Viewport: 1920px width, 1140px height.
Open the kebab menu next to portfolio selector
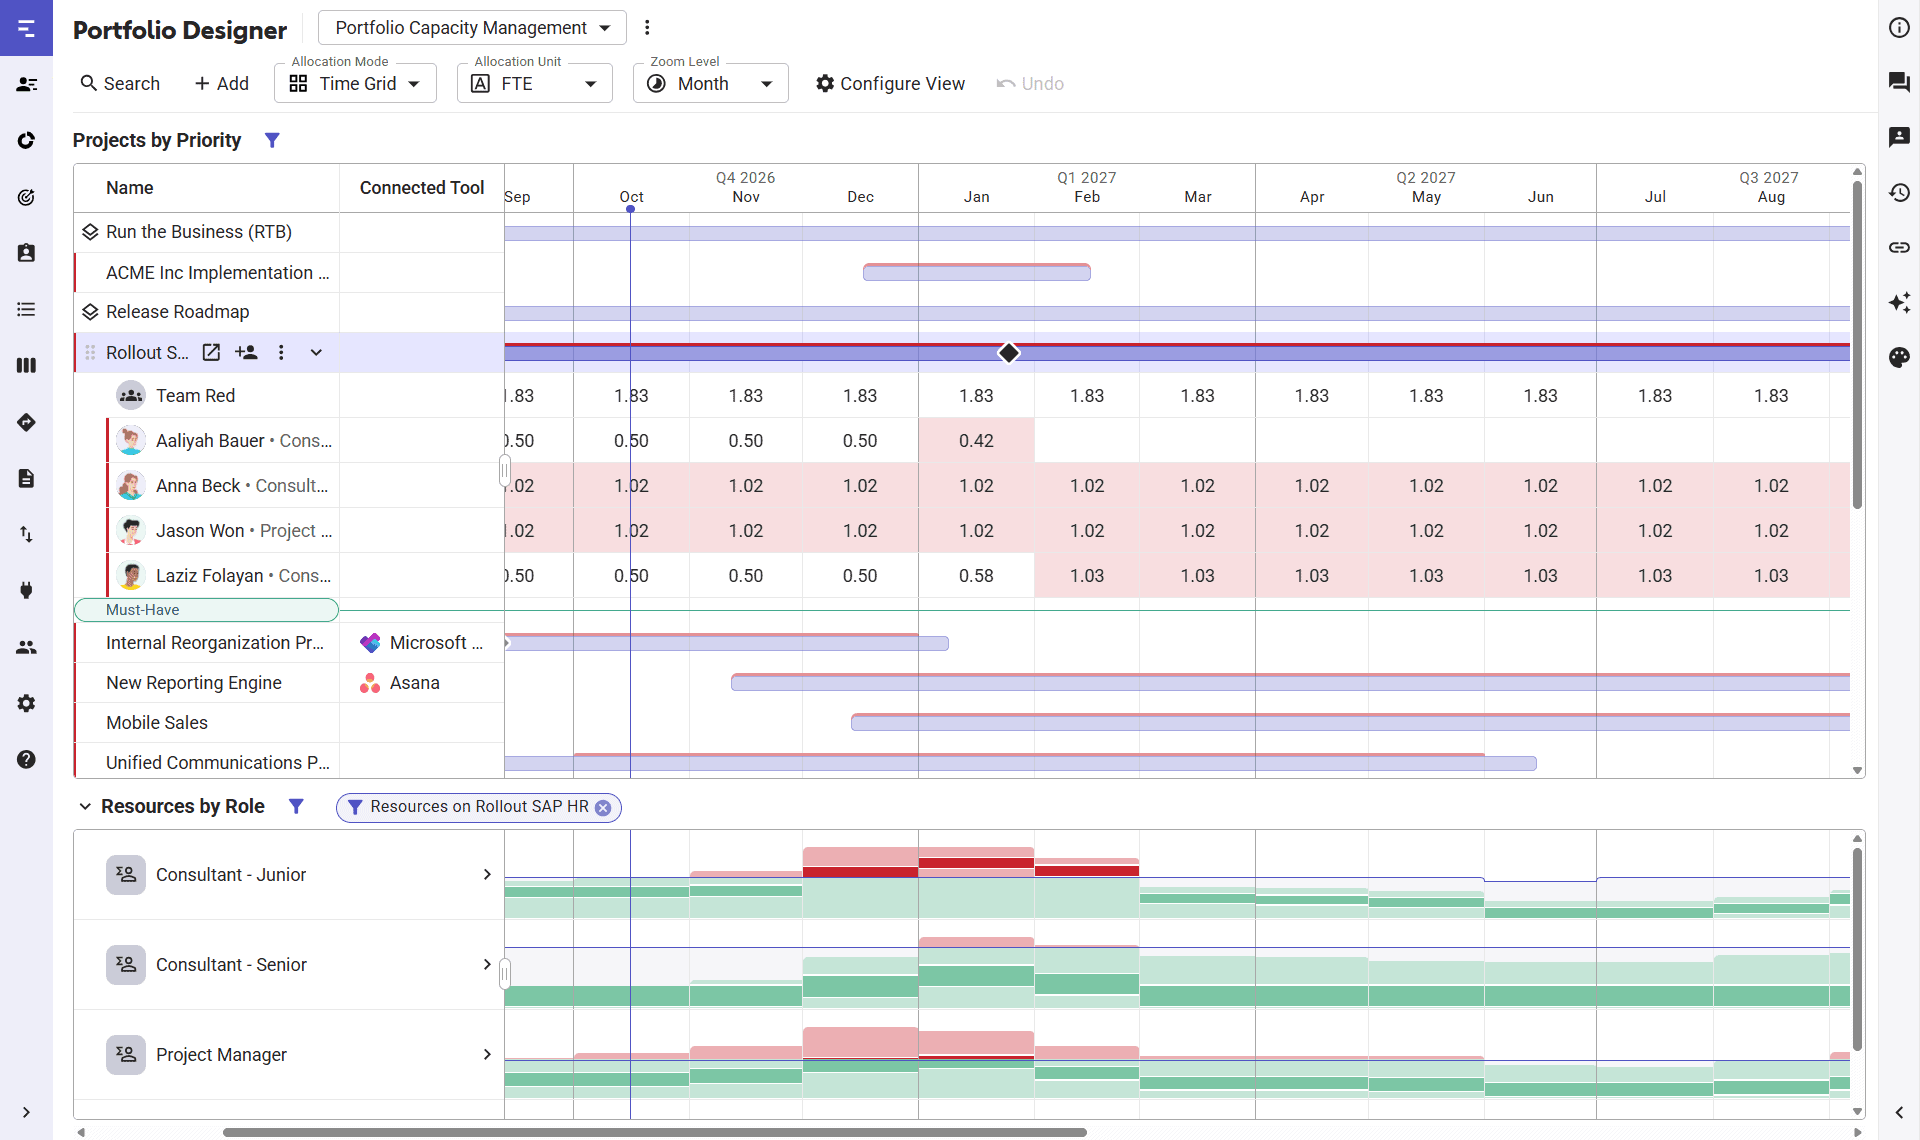[647, 28]
